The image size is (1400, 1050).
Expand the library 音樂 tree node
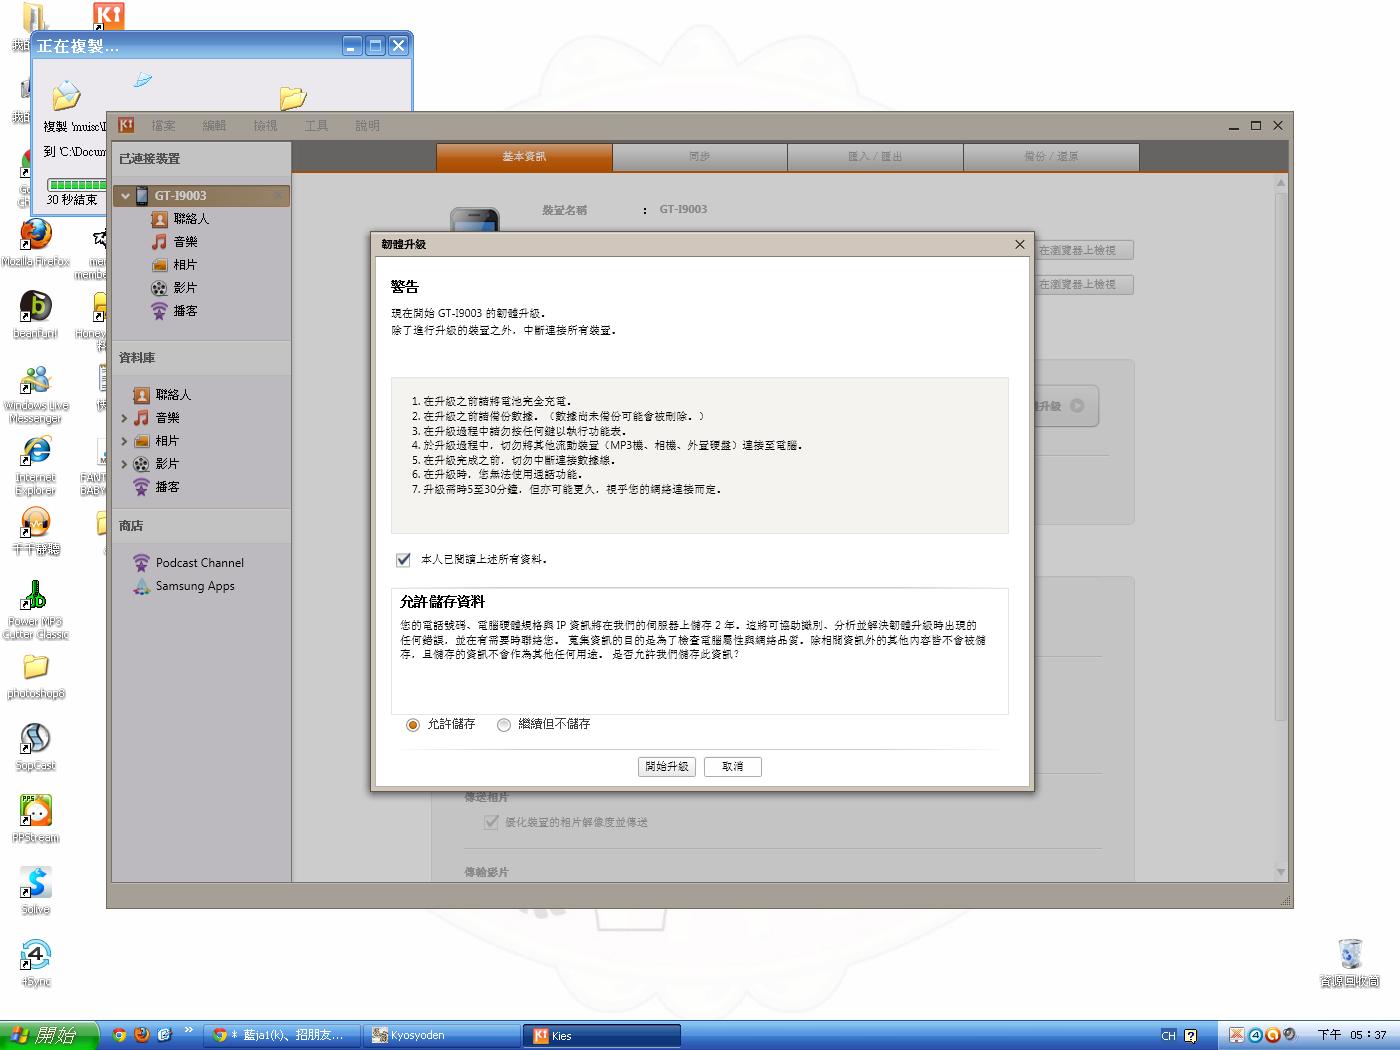pyautogui.click(x=124, y=418)
